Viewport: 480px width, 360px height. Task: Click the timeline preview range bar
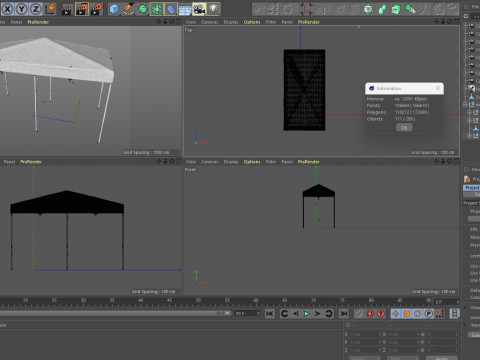point(115,313)
